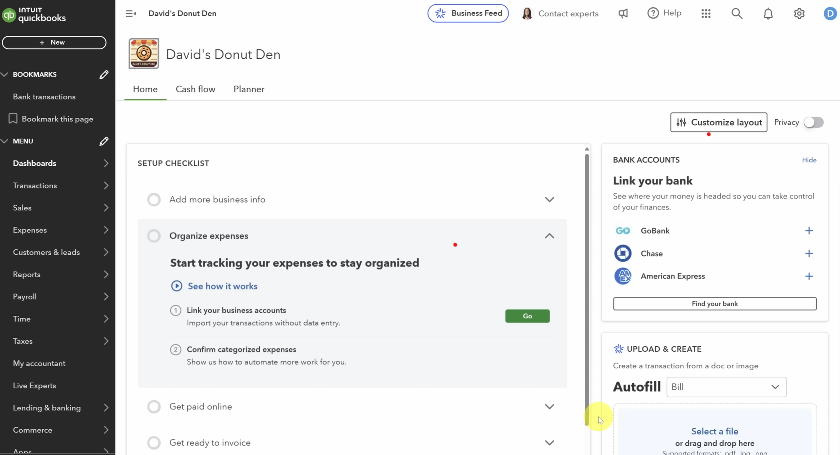Switch to the Cash flow tab
The height and width of the screenshot is (455, 840).
click(x=196, y=89)
